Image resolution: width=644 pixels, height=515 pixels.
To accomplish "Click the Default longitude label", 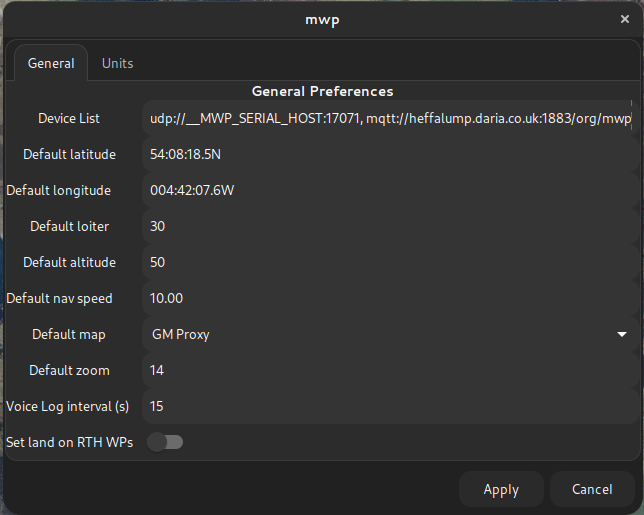I will point(59,191).
